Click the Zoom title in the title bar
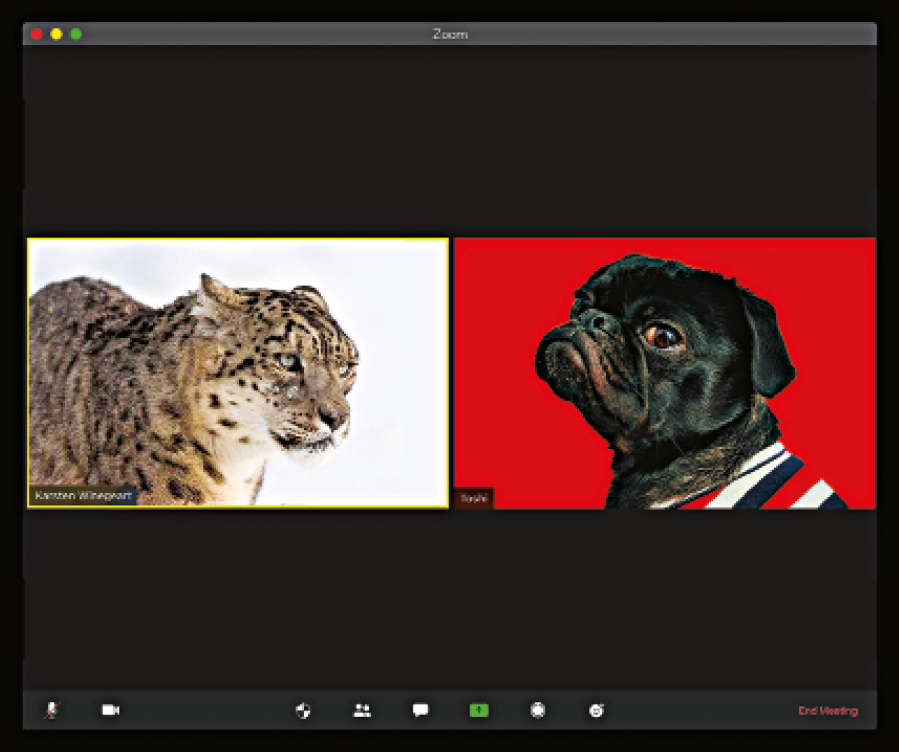The width and height of the screenshot is (899, 752). 449,34
